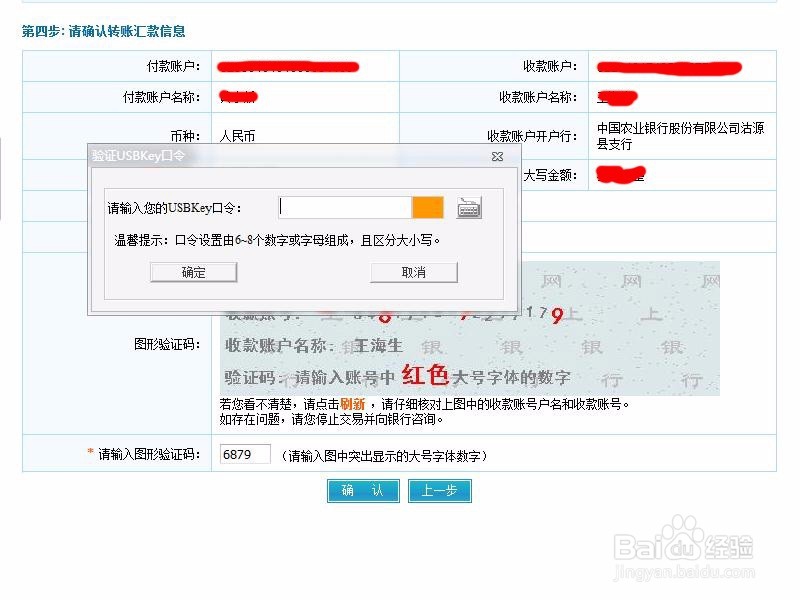
Task: Click 上一步 to return to previous step
Action: (438, 491)
